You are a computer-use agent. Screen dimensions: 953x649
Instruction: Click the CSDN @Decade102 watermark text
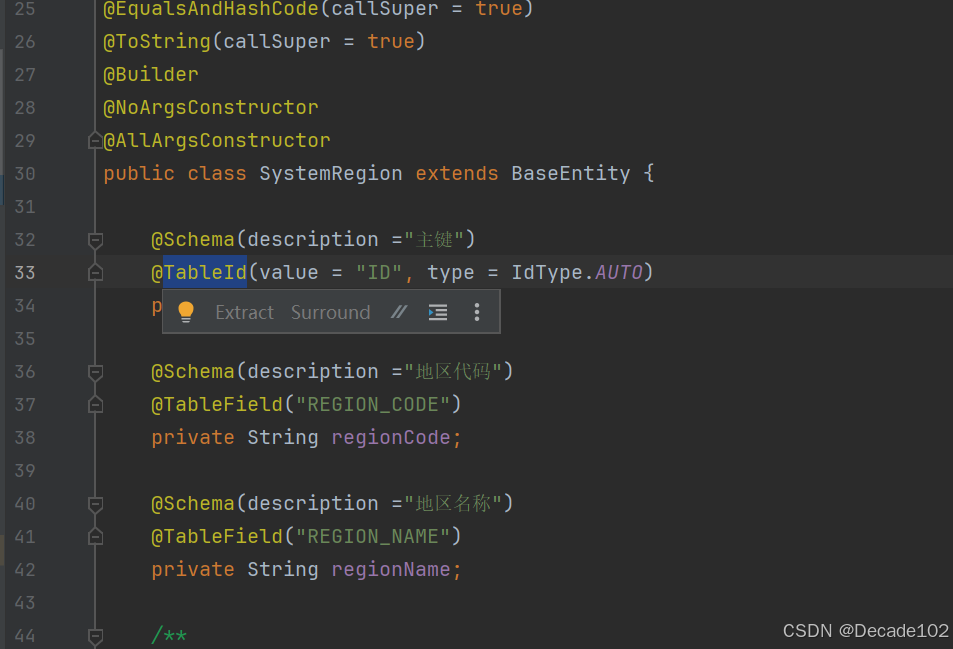865,630
